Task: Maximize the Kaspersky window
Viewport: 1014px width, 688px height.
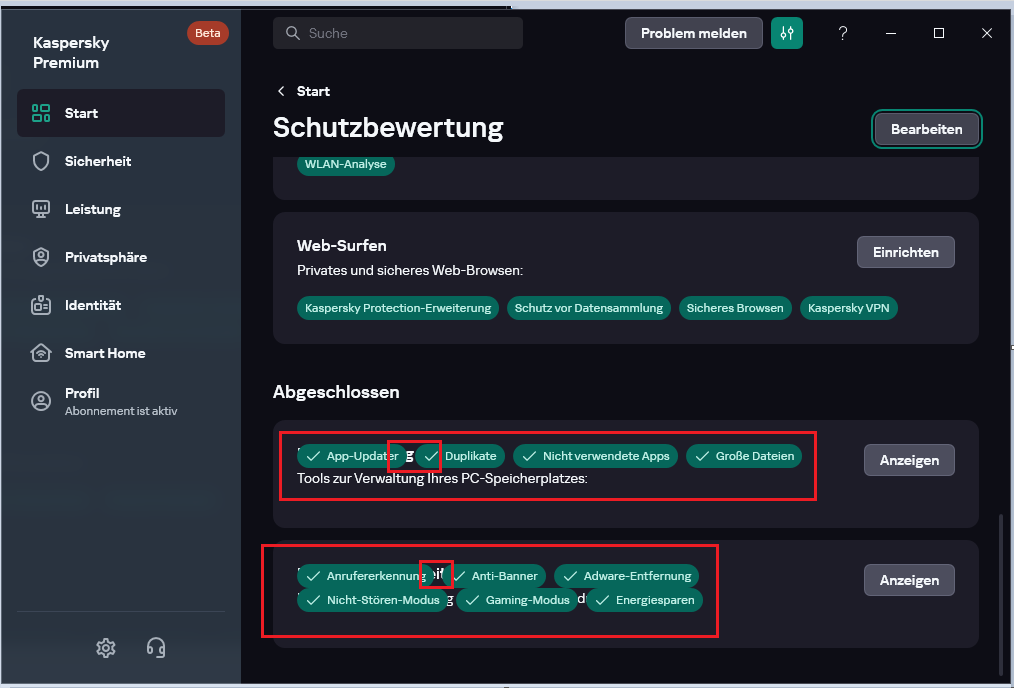Action: pos(938,33)
